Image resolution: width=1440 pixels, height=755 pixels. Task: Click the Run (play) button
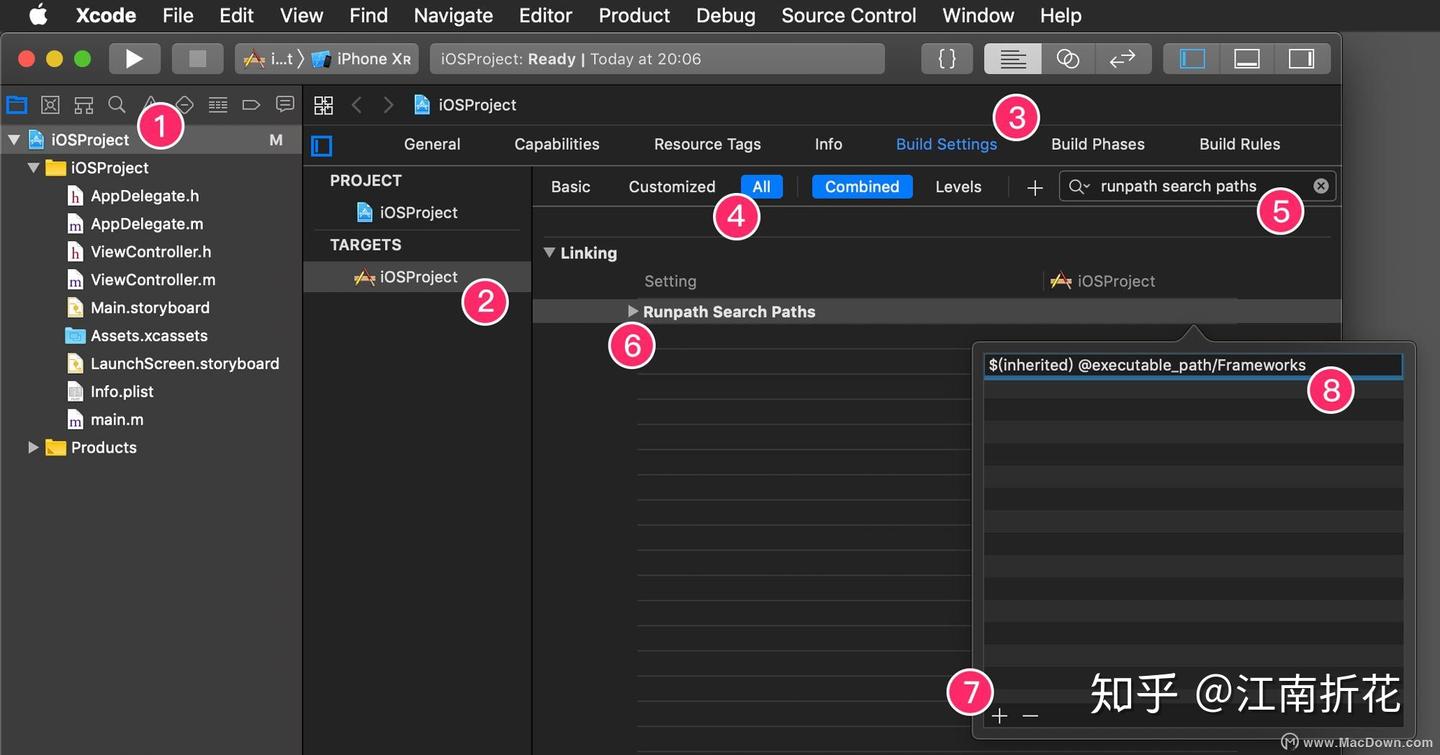[133, 59]
